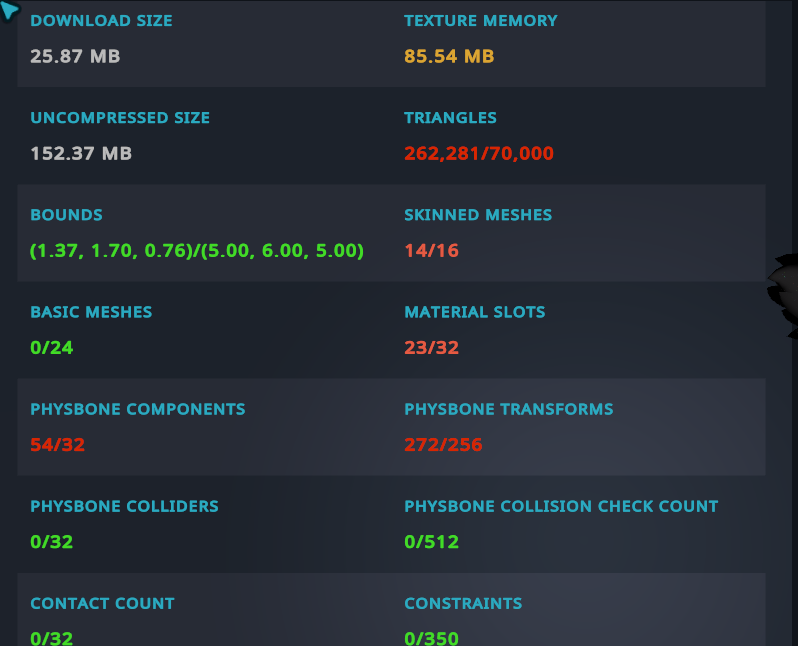The image size is (798, 646).
Task: Select the 272/256 physbone transforms value
Action: [x=443, y=445]
